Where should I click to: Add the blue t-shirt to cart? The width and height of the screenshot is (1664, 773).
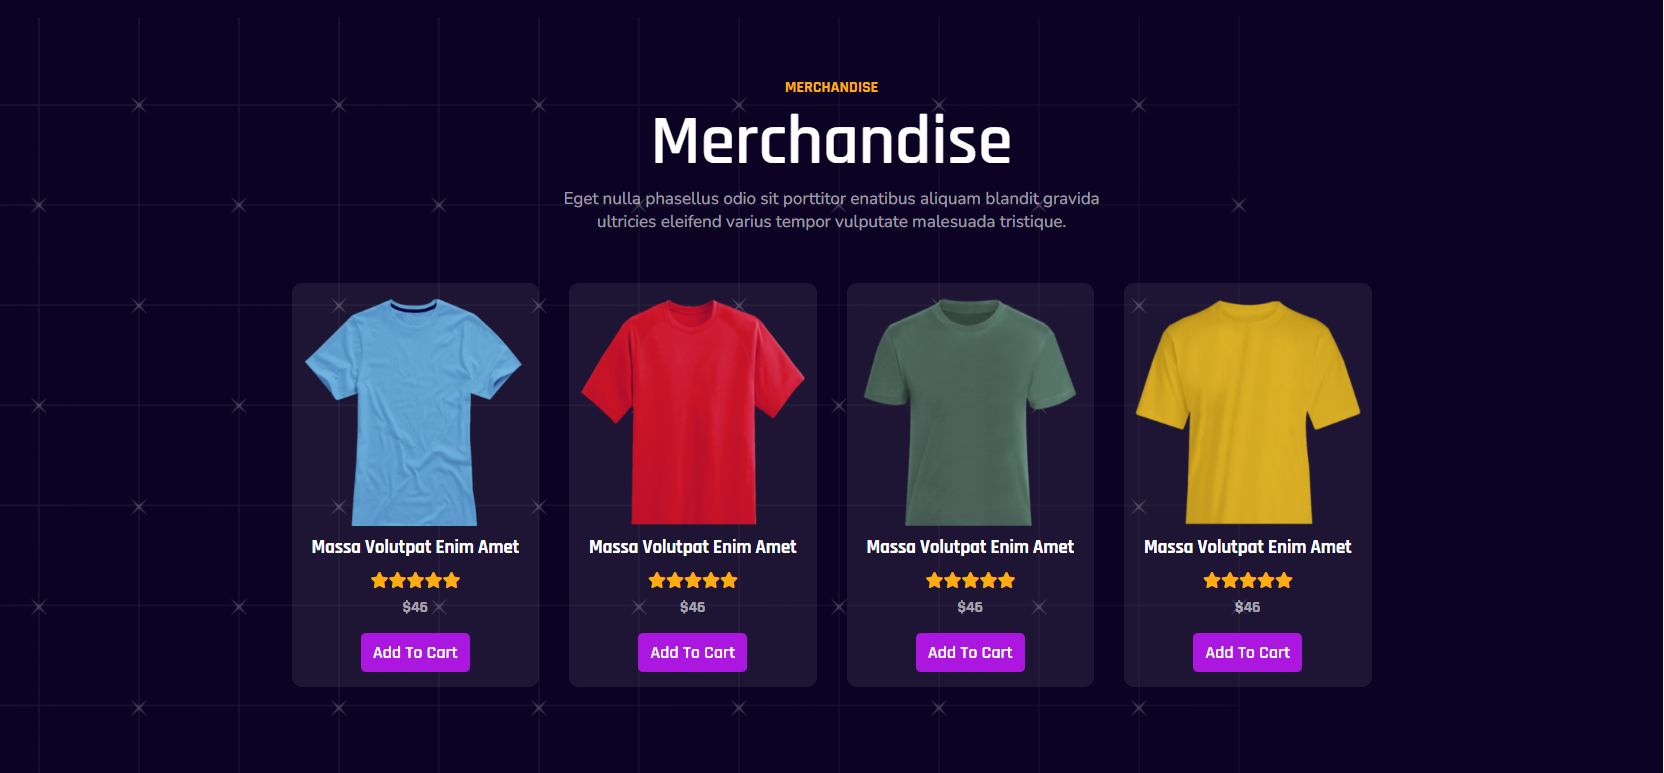[x=415, y=652]
